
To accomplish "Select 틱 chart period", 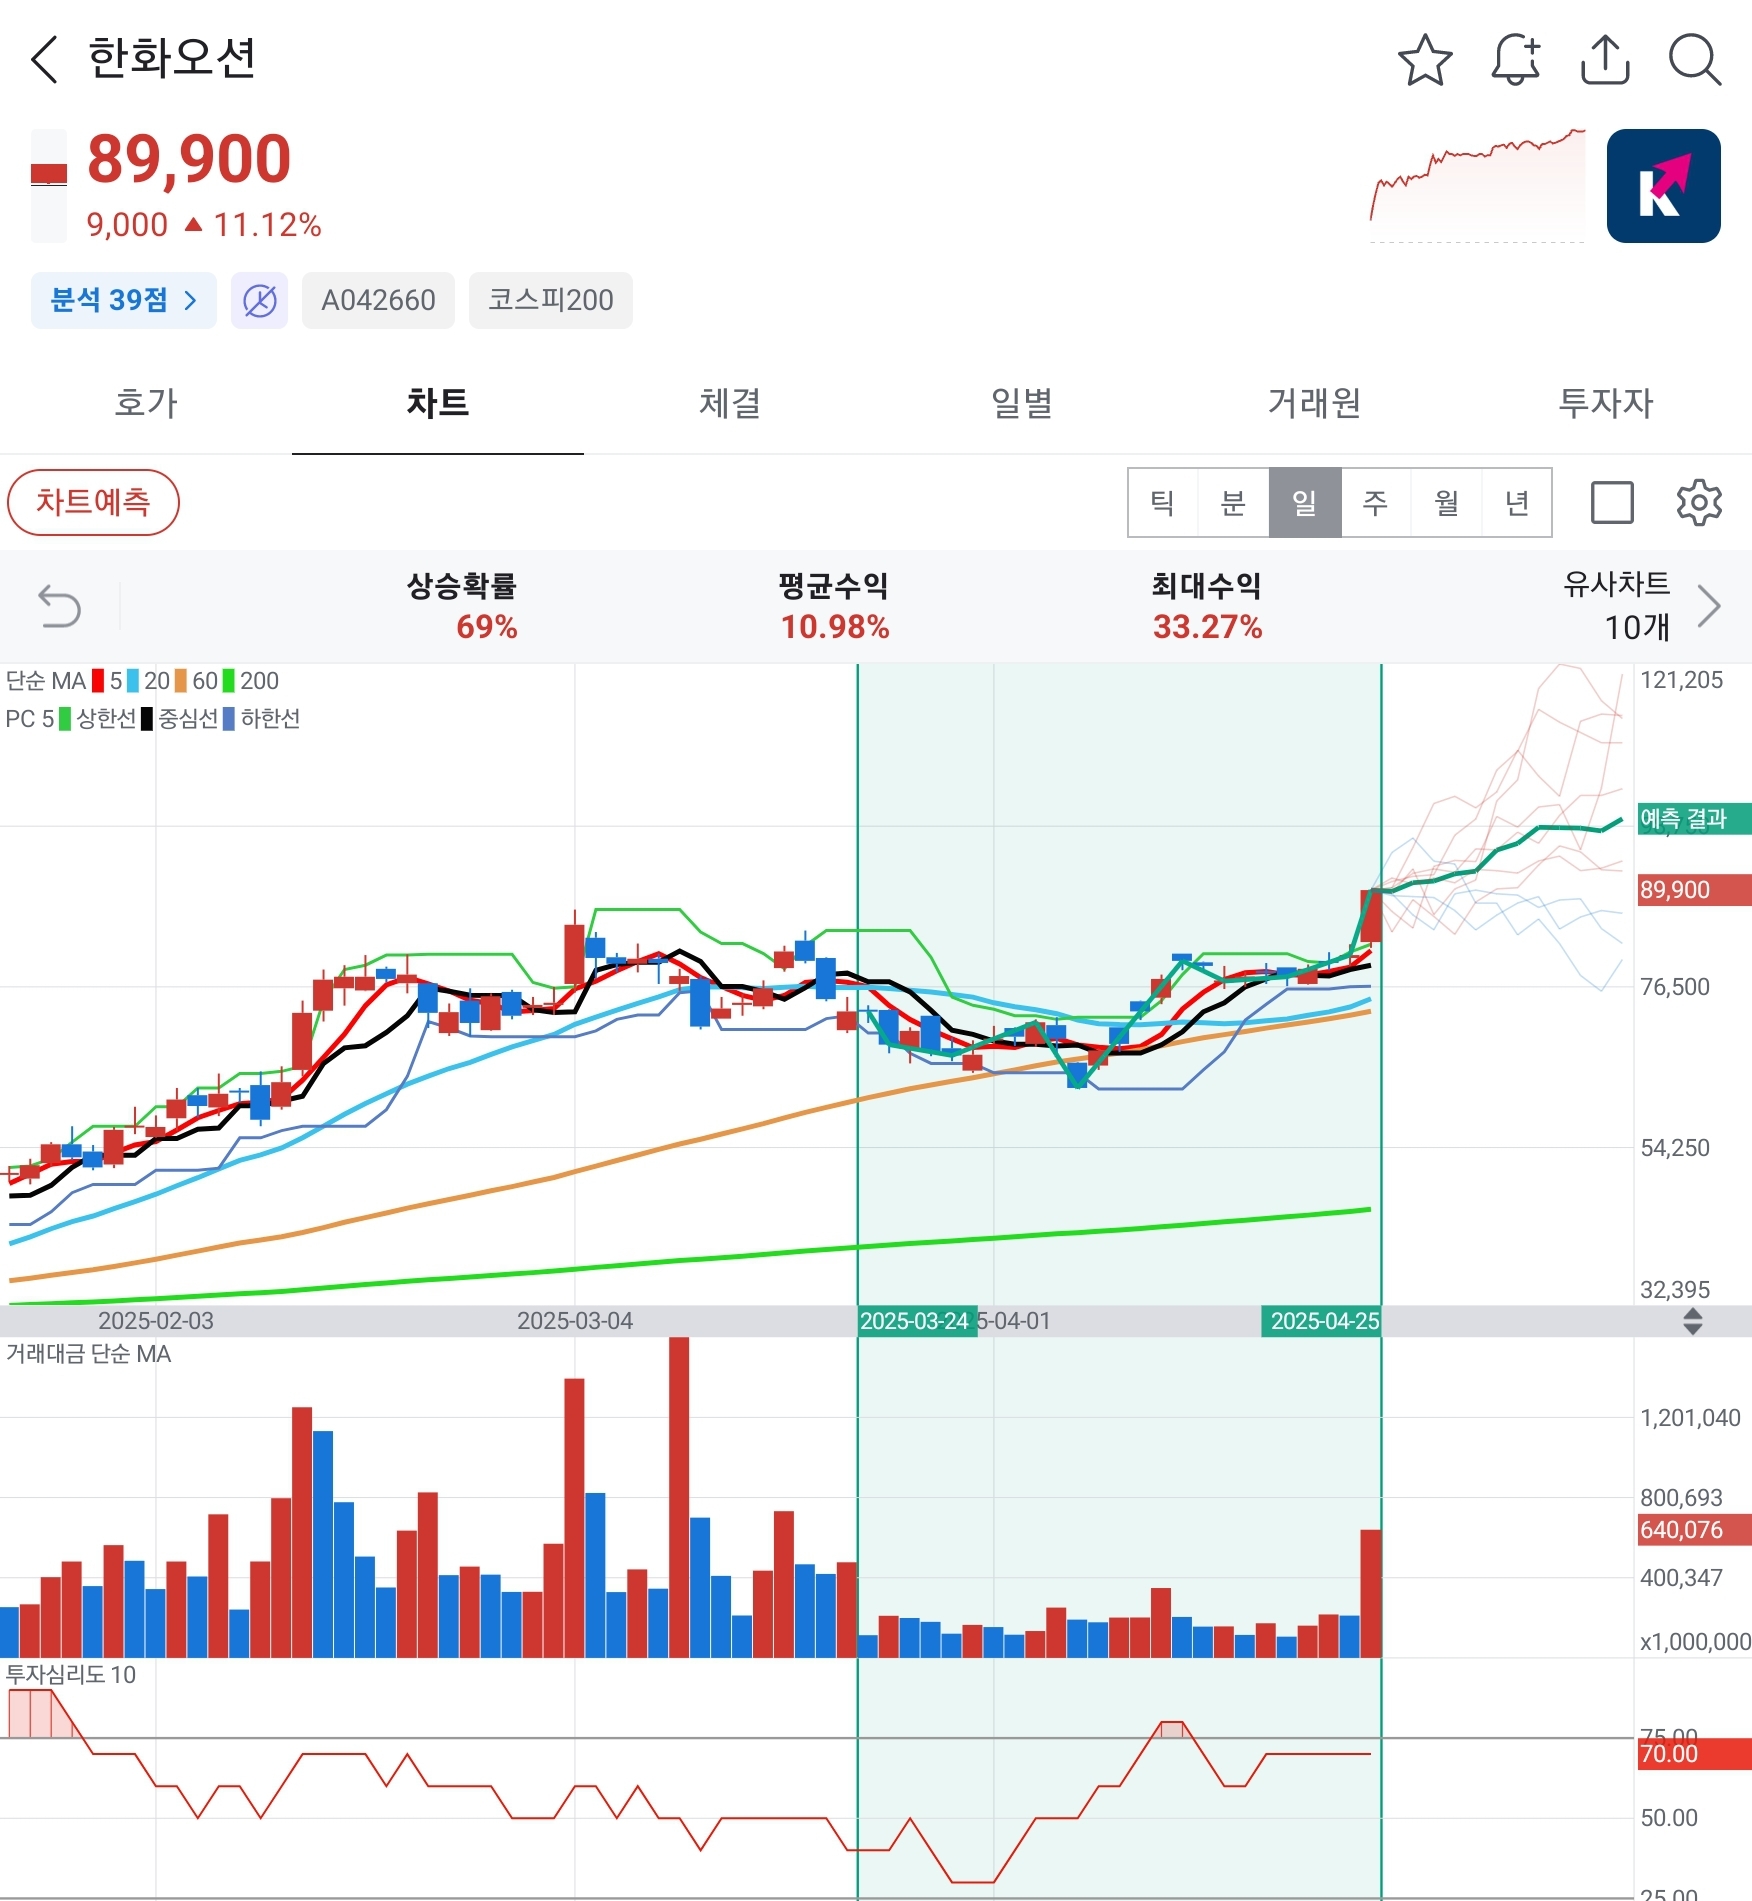I will pos(1163,502).
